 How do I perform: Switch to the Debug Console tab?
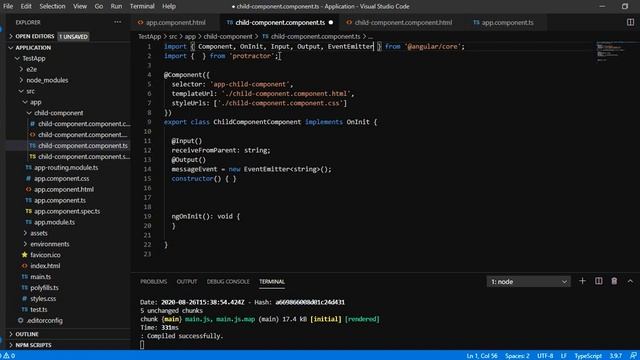(x=228, y=282)
